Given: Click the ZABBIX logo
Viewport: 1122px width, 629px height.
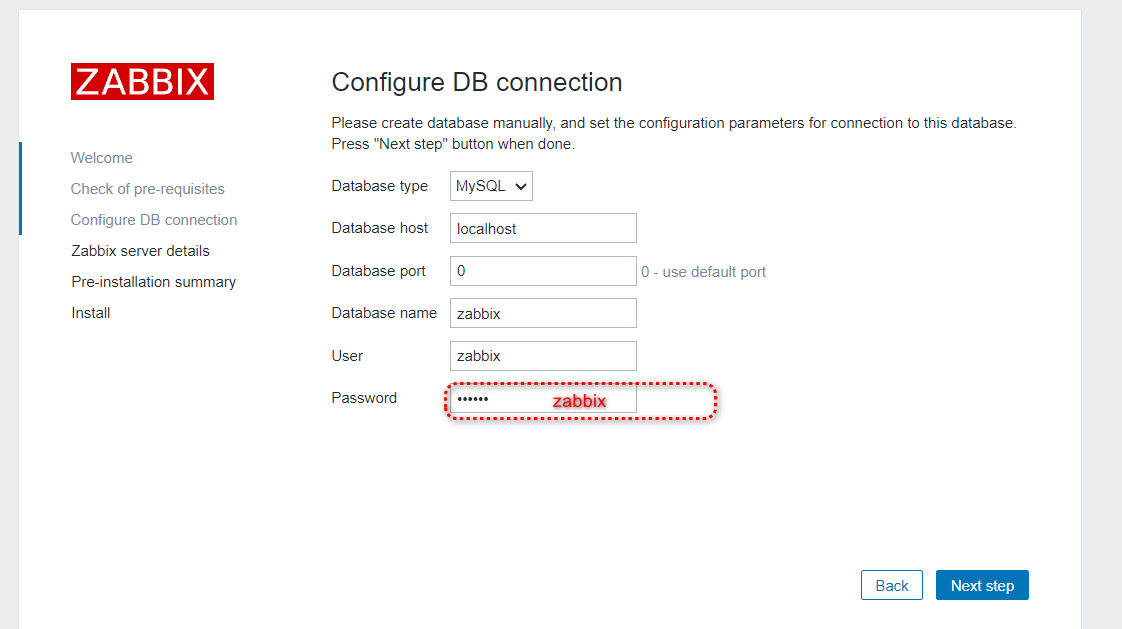Looking at the screenshot, I should tap(141, 81).
